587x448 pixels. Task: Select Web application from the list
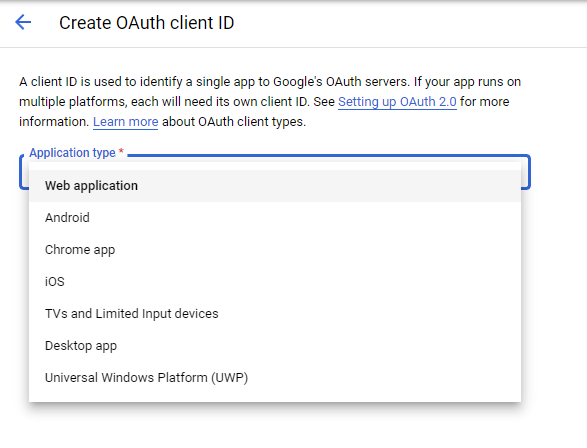(x=275, y=186)
